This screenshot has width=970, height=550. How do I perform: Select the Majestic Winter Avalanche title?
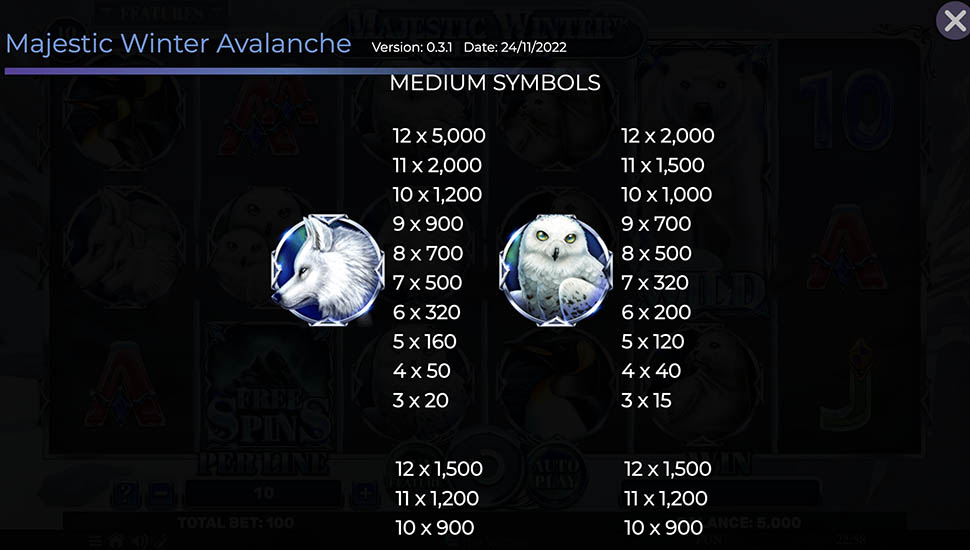pos(178,43)
